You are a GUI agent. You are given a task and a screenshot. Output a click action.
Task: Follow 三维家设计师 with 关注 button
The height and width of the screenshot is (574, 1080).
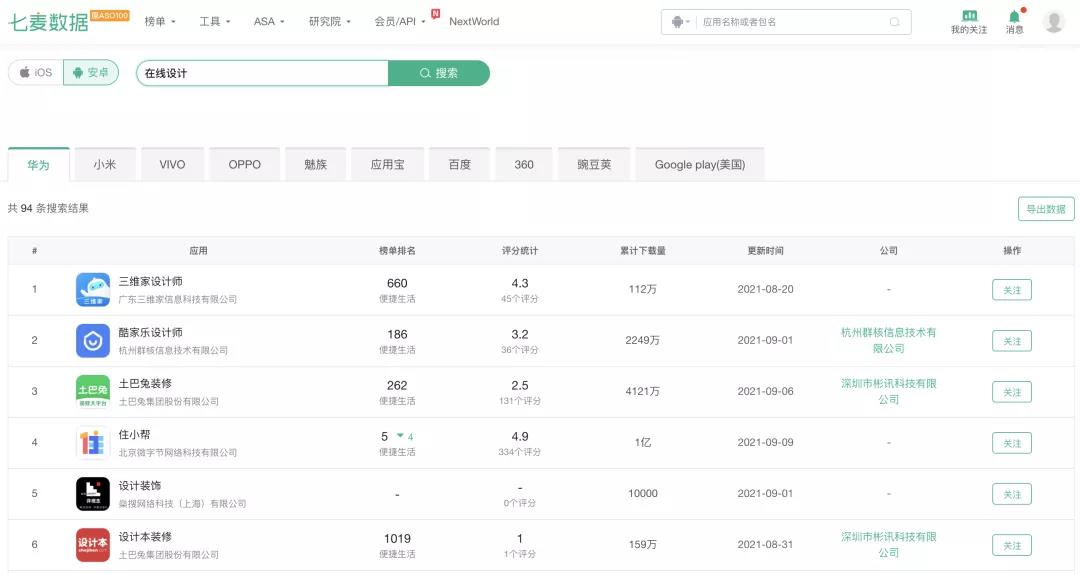[1012, 290]
